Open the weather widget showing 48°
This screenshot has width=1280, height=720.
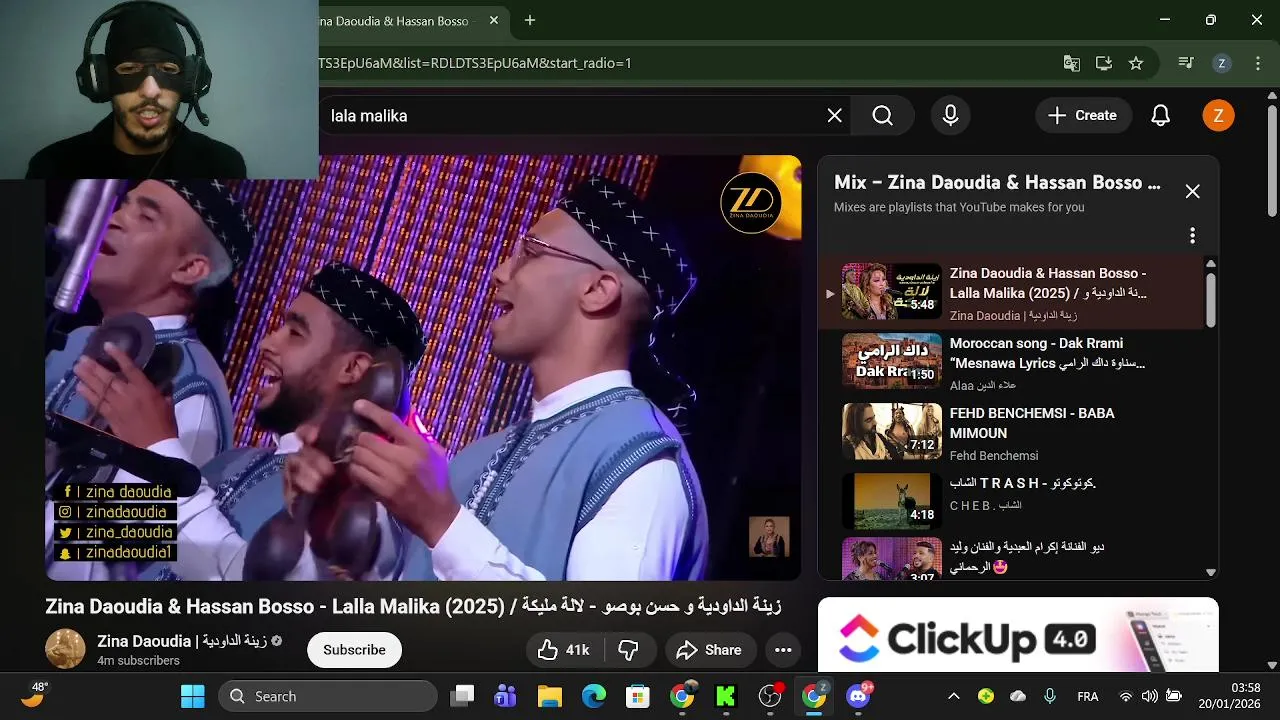35,696
